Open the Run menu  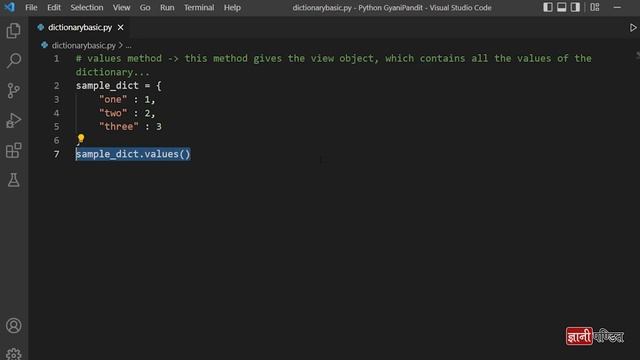(x=167, y=7)
